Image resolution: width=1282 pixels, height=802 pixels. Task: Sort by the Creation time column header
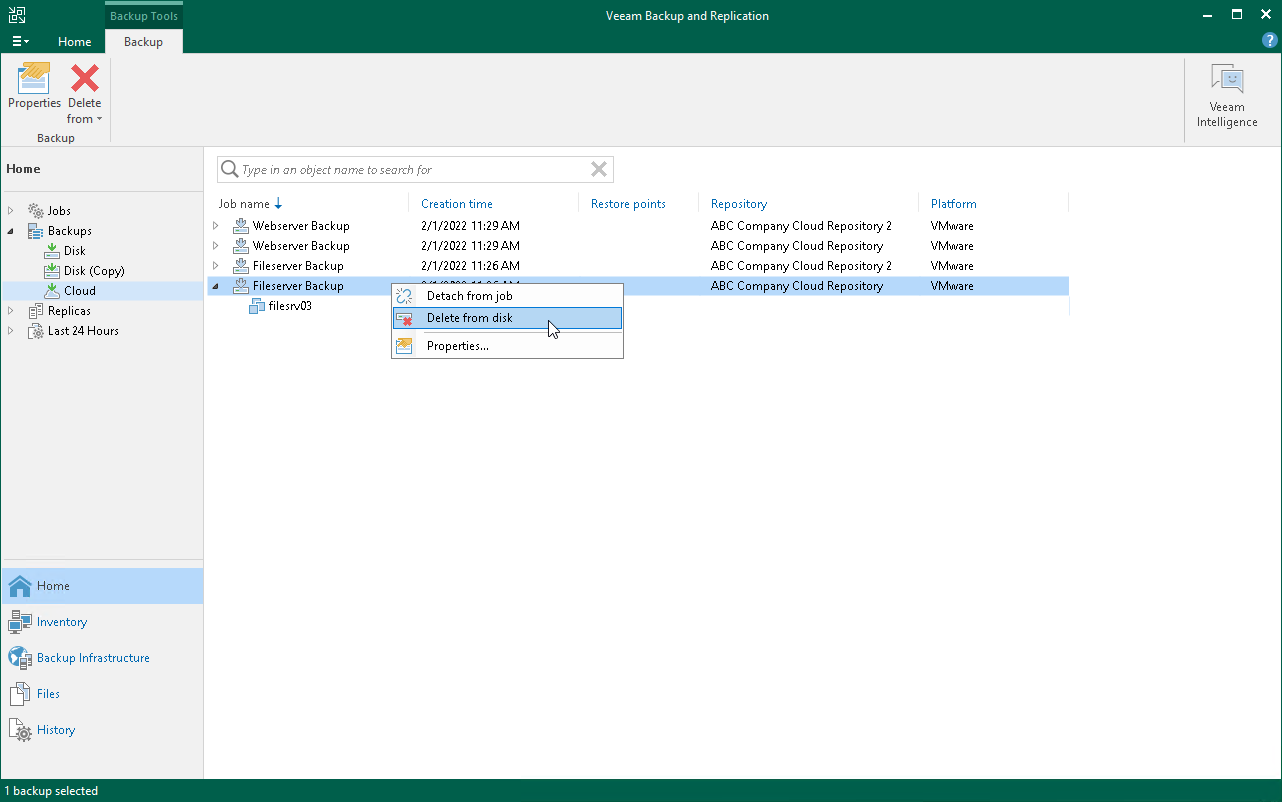(x=457, y=203)
